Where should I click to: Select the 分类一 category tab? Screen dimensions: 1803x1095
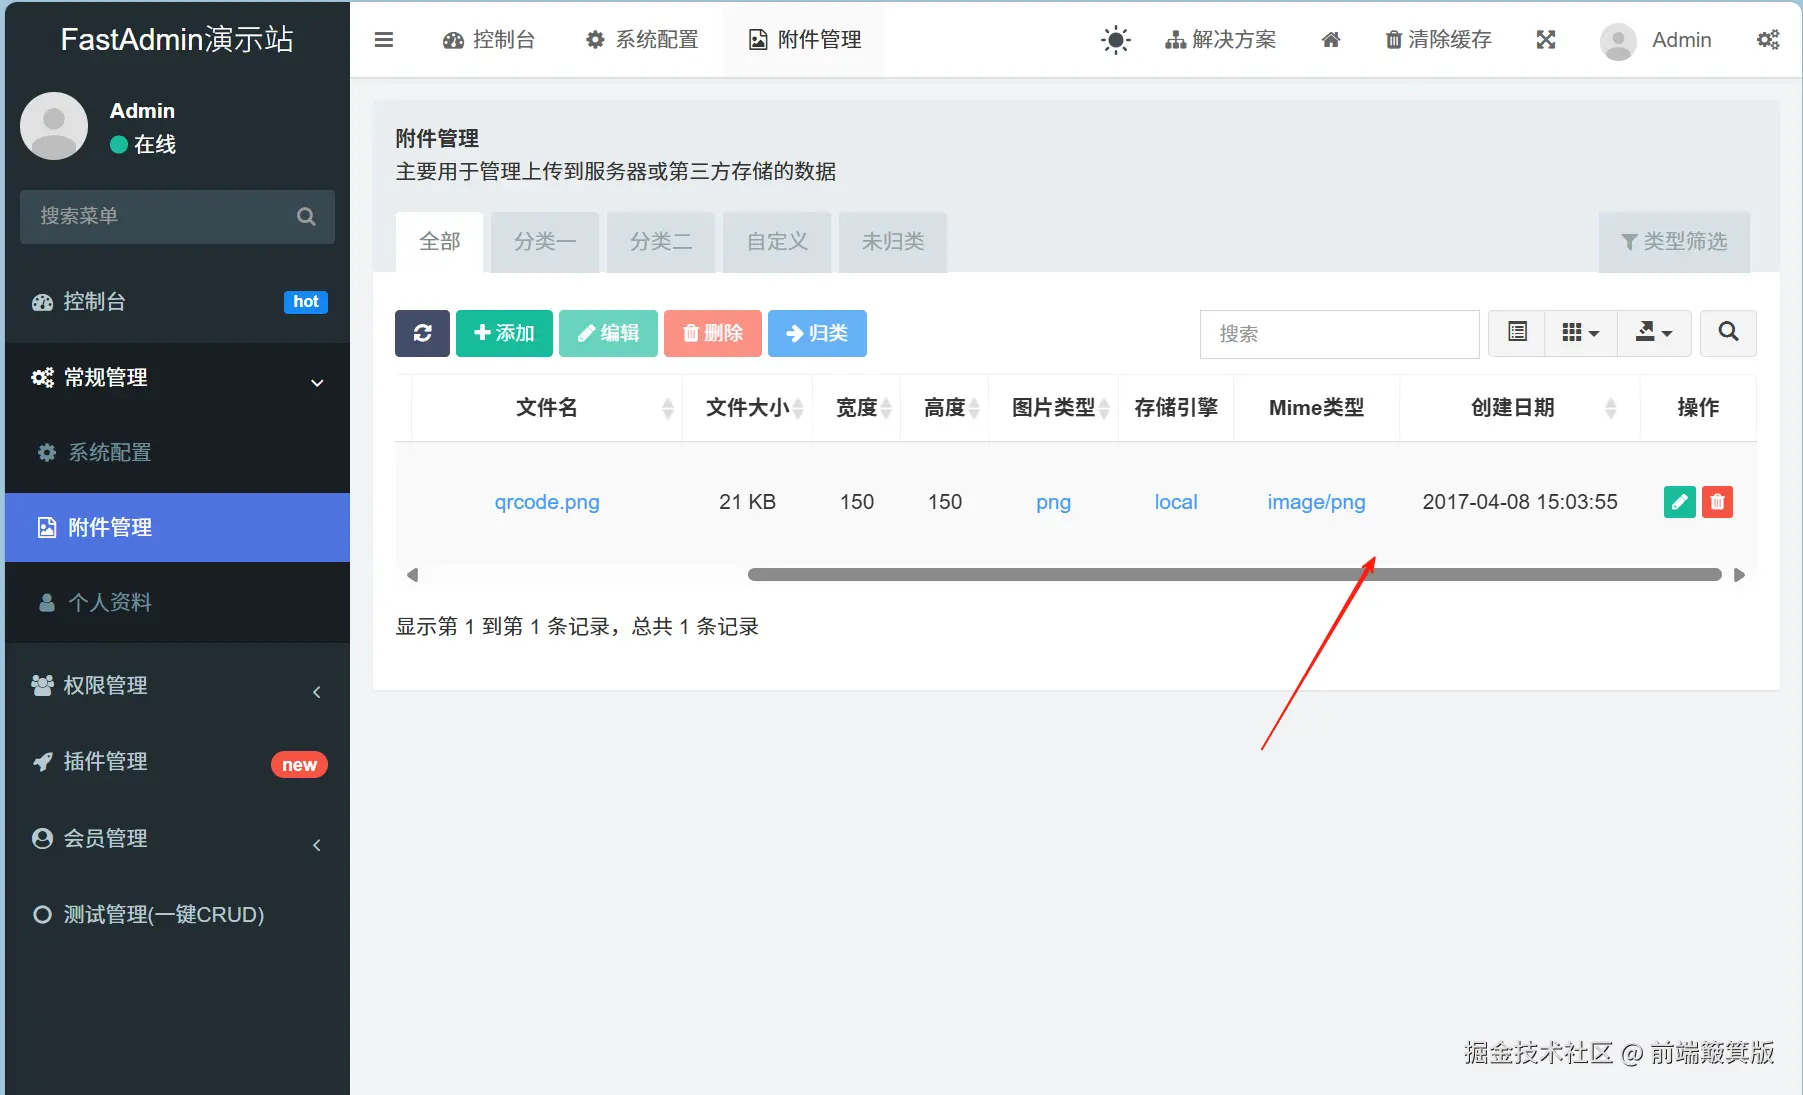(x=545, y=242)
